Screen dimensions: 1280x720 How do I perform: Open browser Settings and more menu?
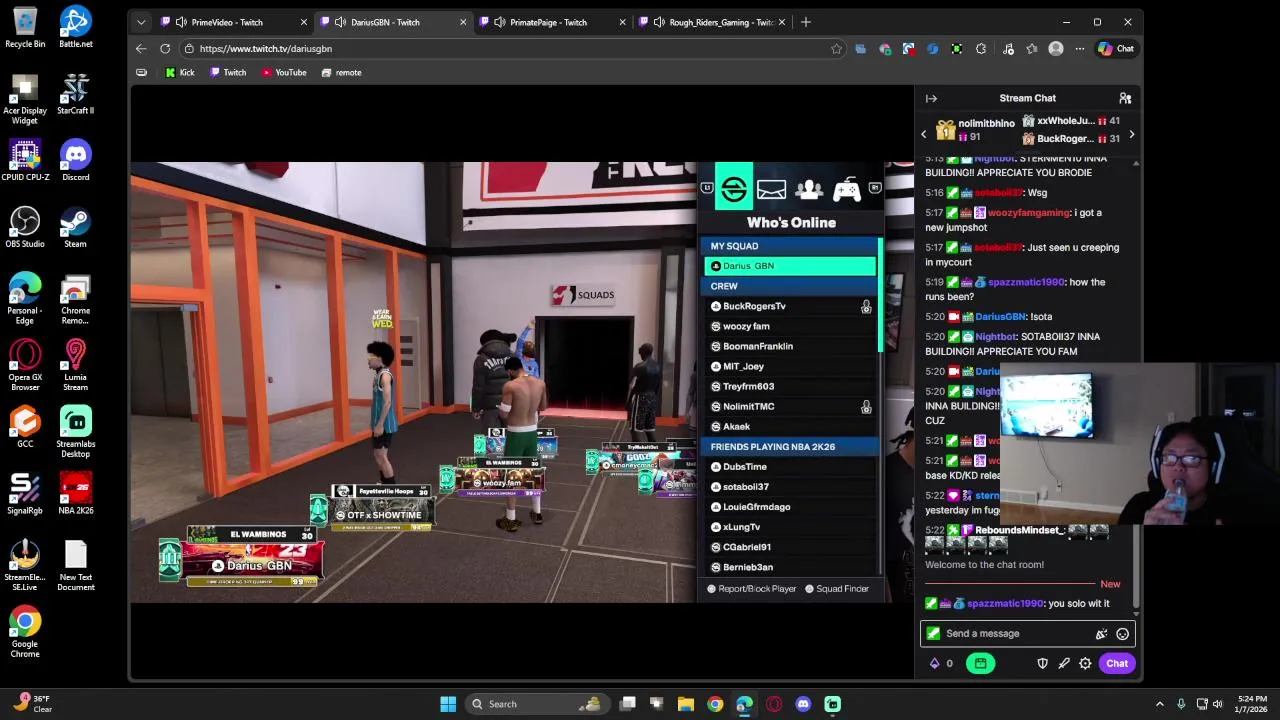tap(1080, 48)
